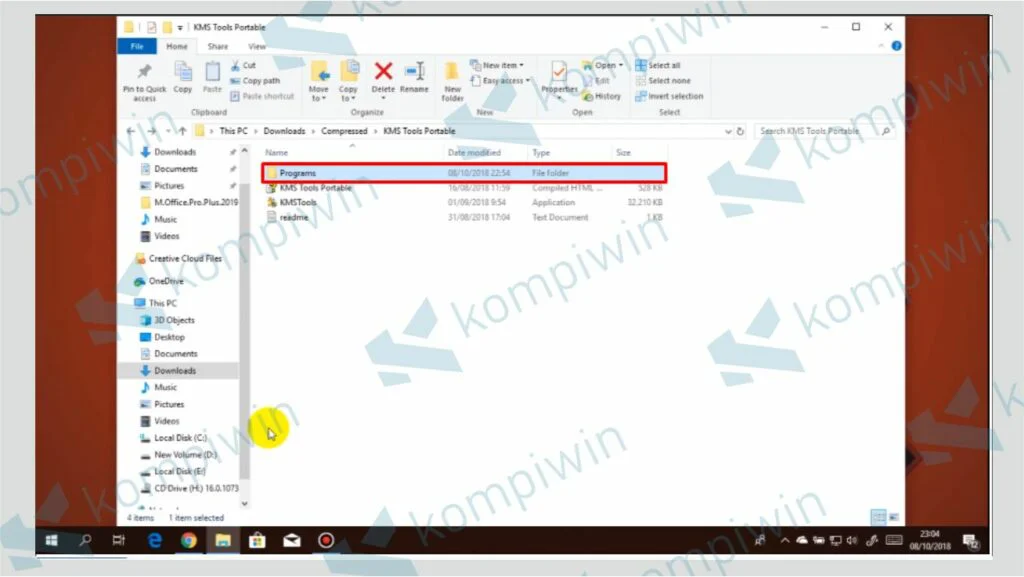Create a New folder
The height and width of the screenshot is (577, 1024).
click(452, 82)
